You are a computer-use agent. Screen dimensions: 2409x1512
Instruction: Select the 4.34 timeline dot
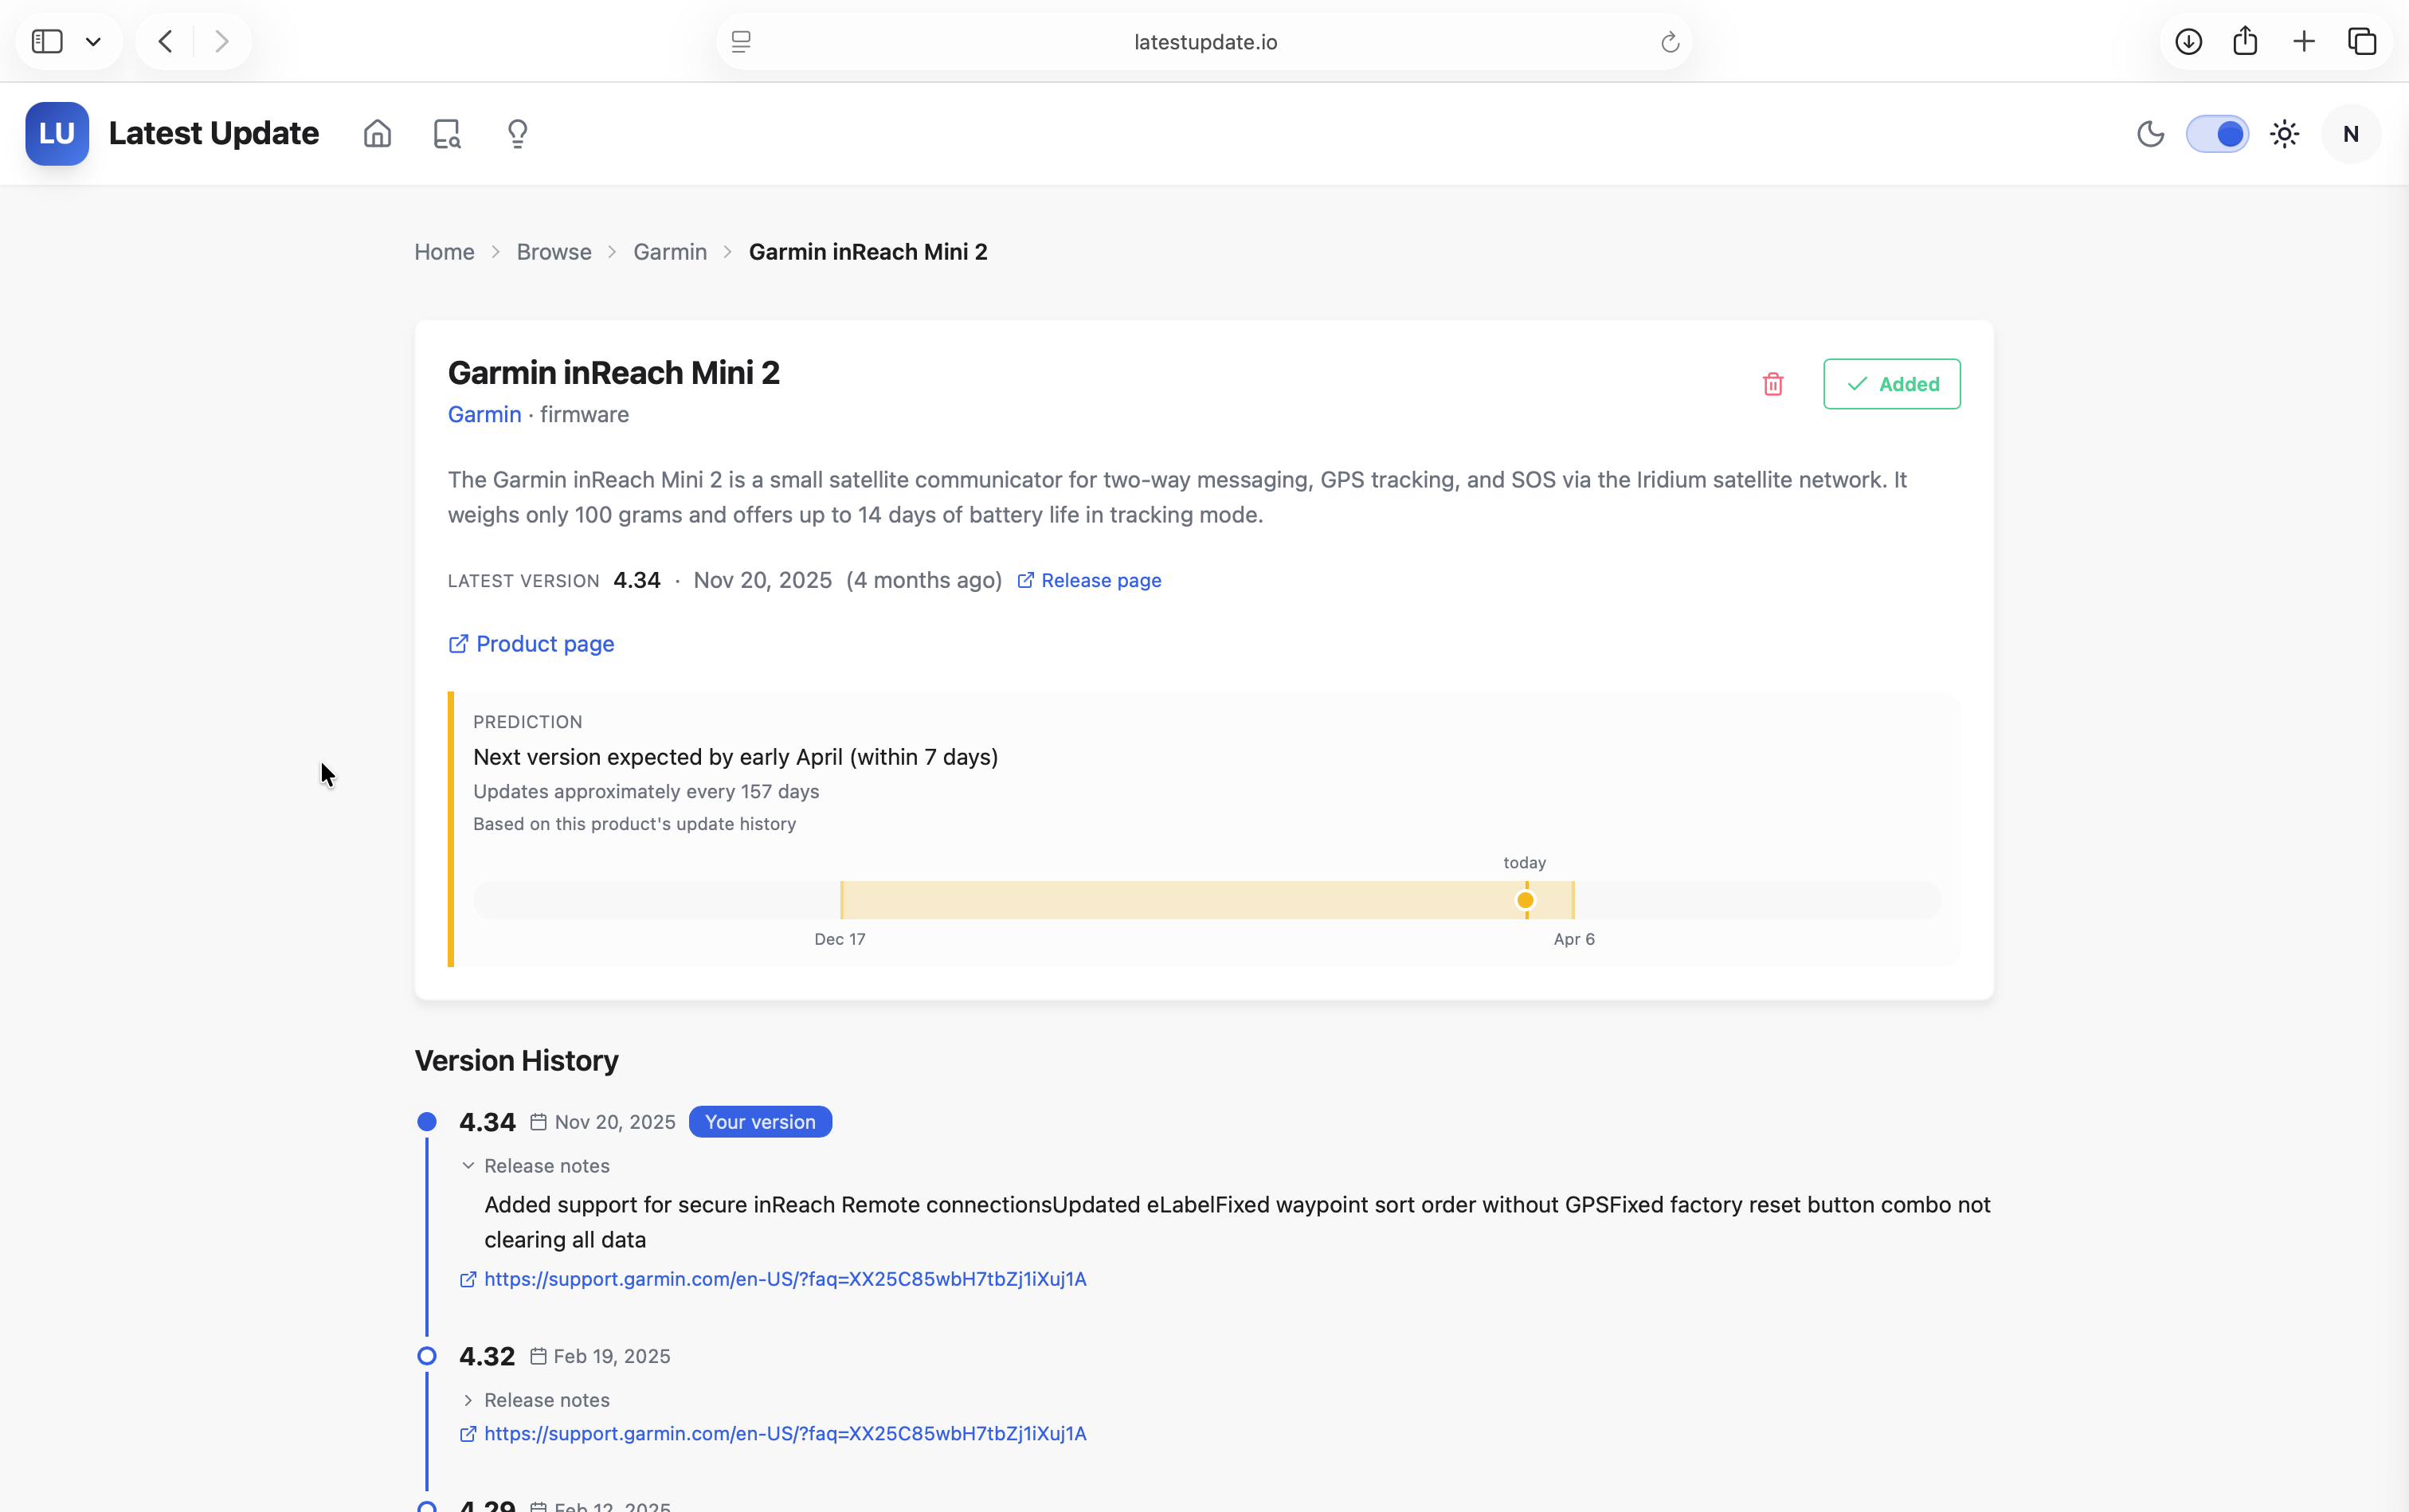427,1122
